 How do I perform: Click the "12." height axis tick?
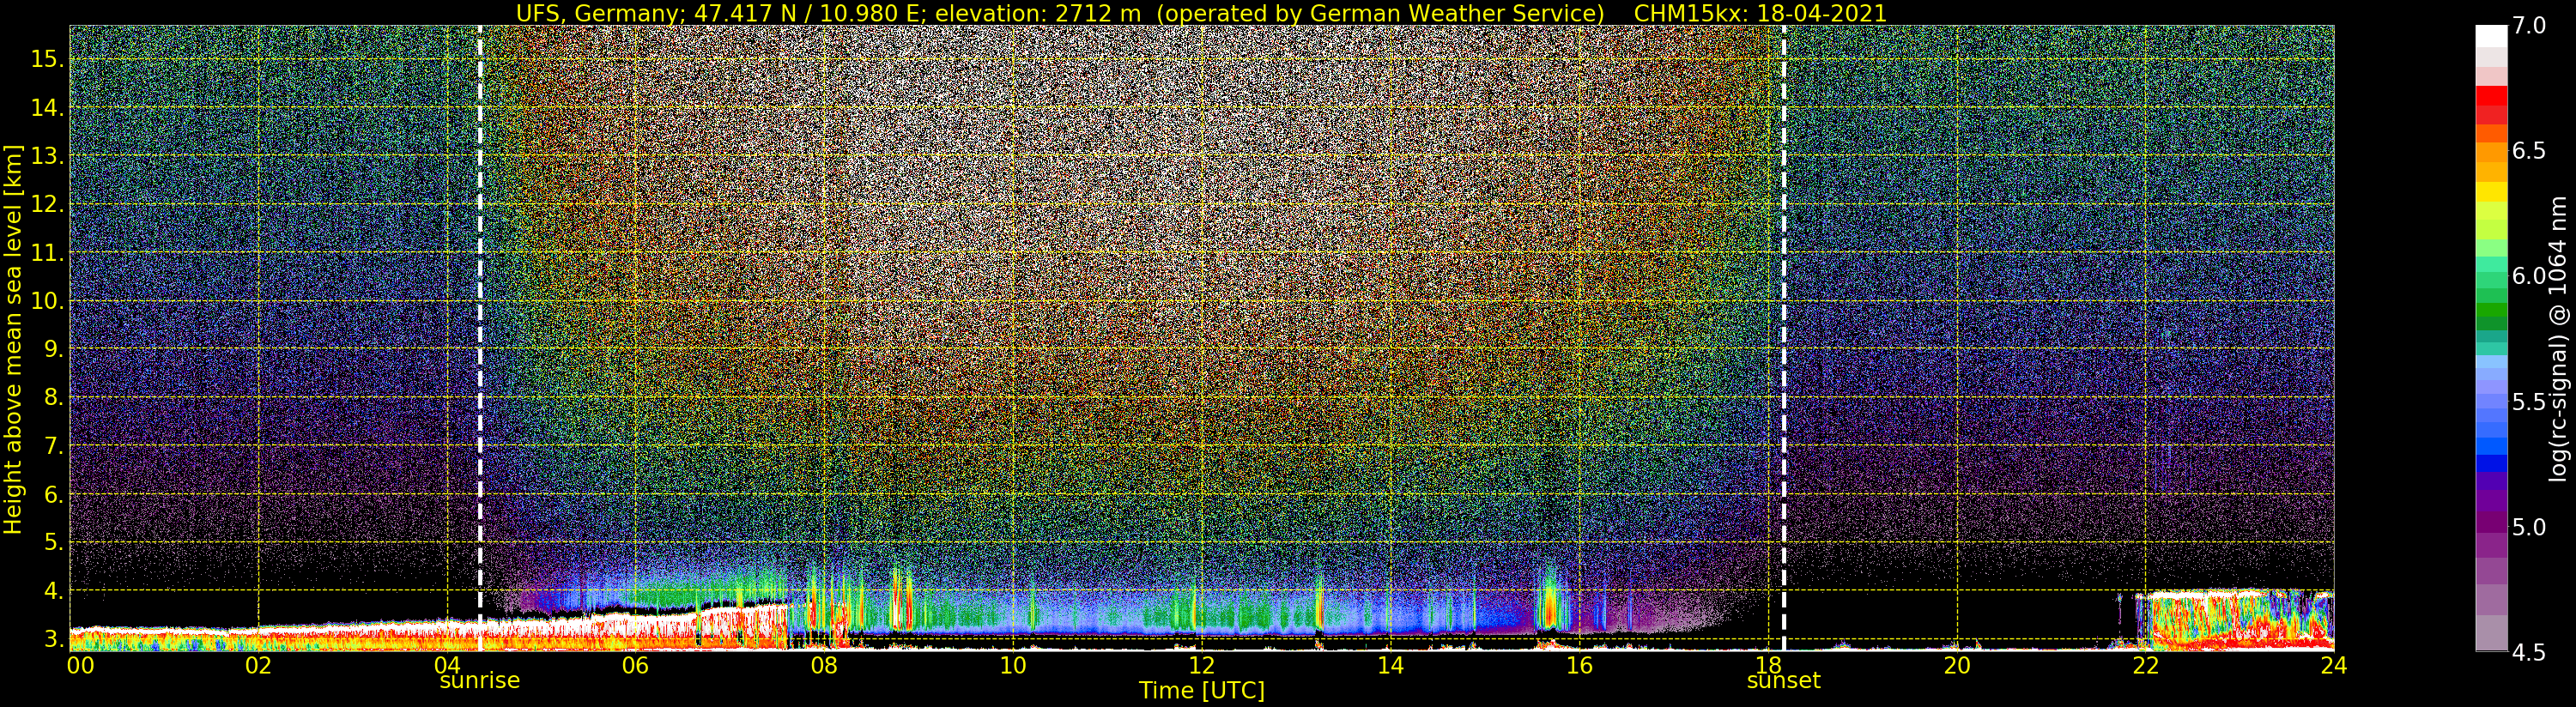click(x=47, y=204)
